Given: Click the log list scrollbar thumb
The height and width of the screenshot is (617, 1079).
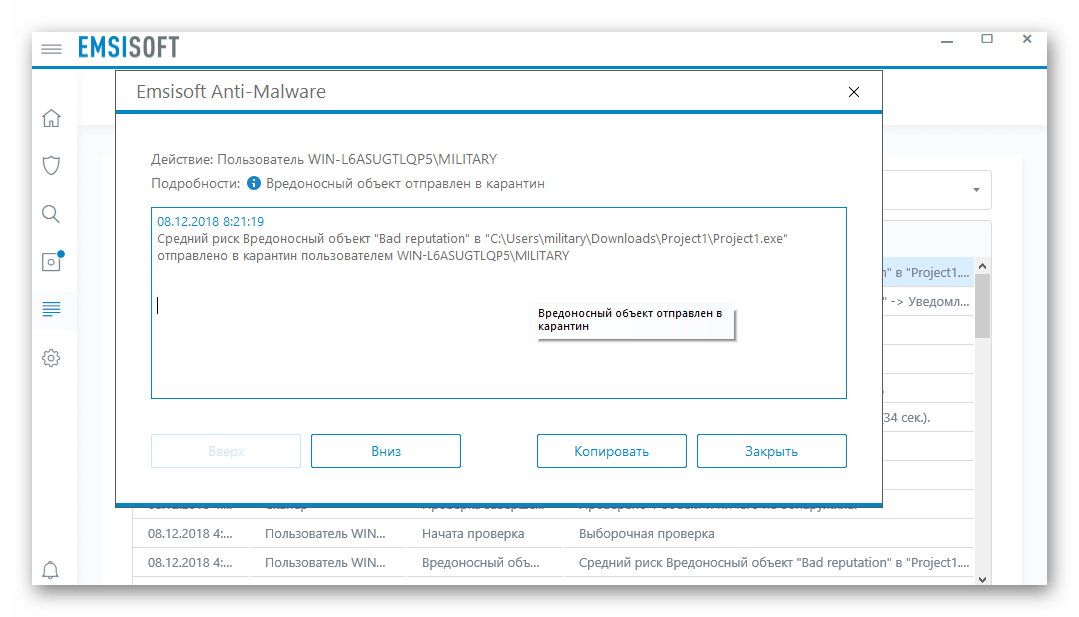Looking at the screenshot, I should click(x=983, y=305).
